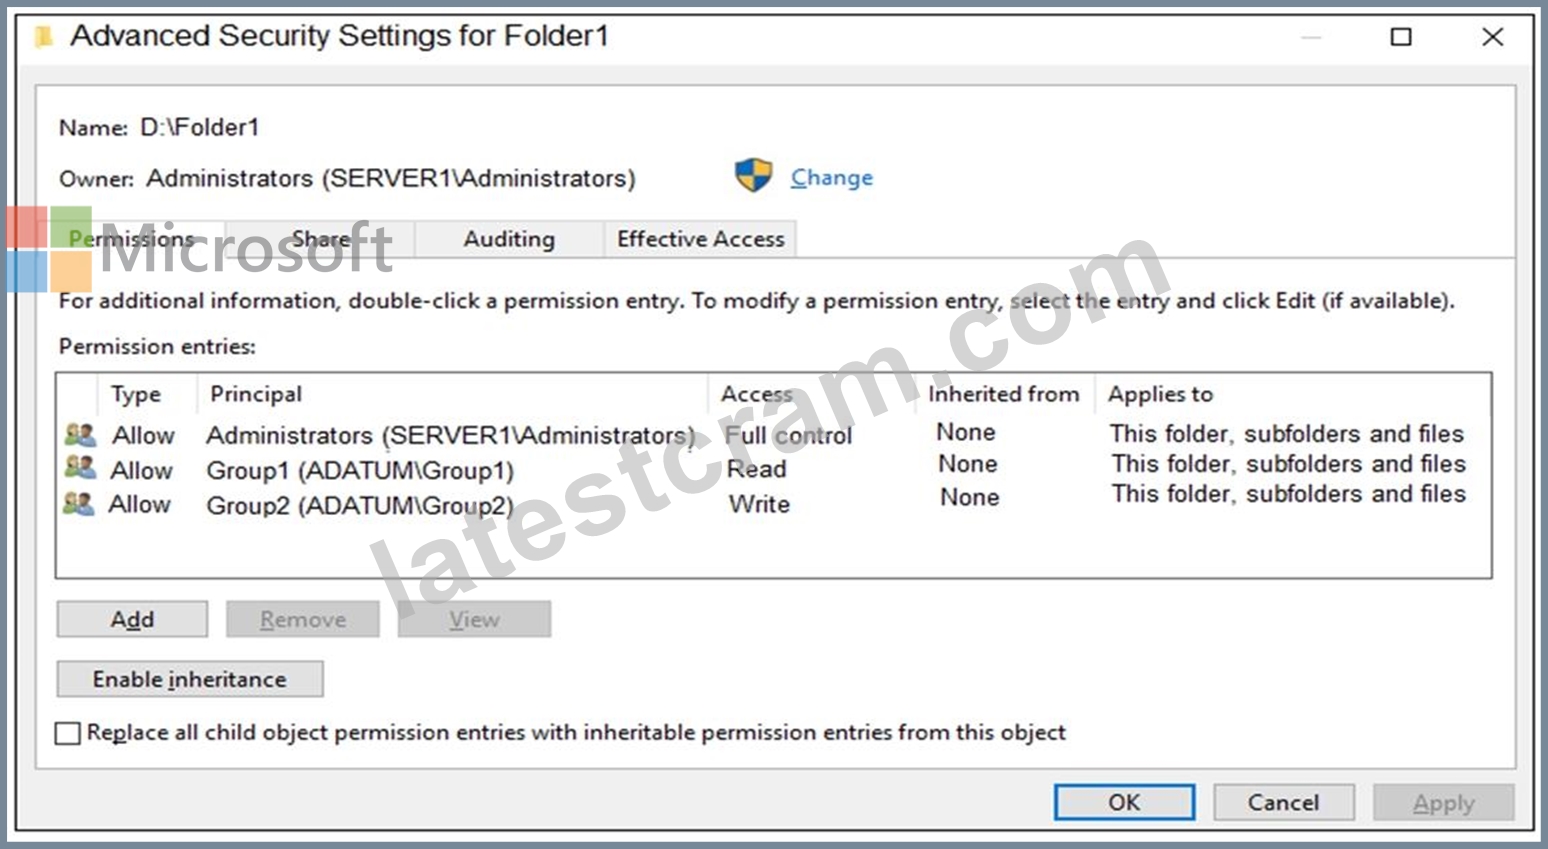
Task: Select the Group2 entry's user group icon
Action: pos(79,503)
